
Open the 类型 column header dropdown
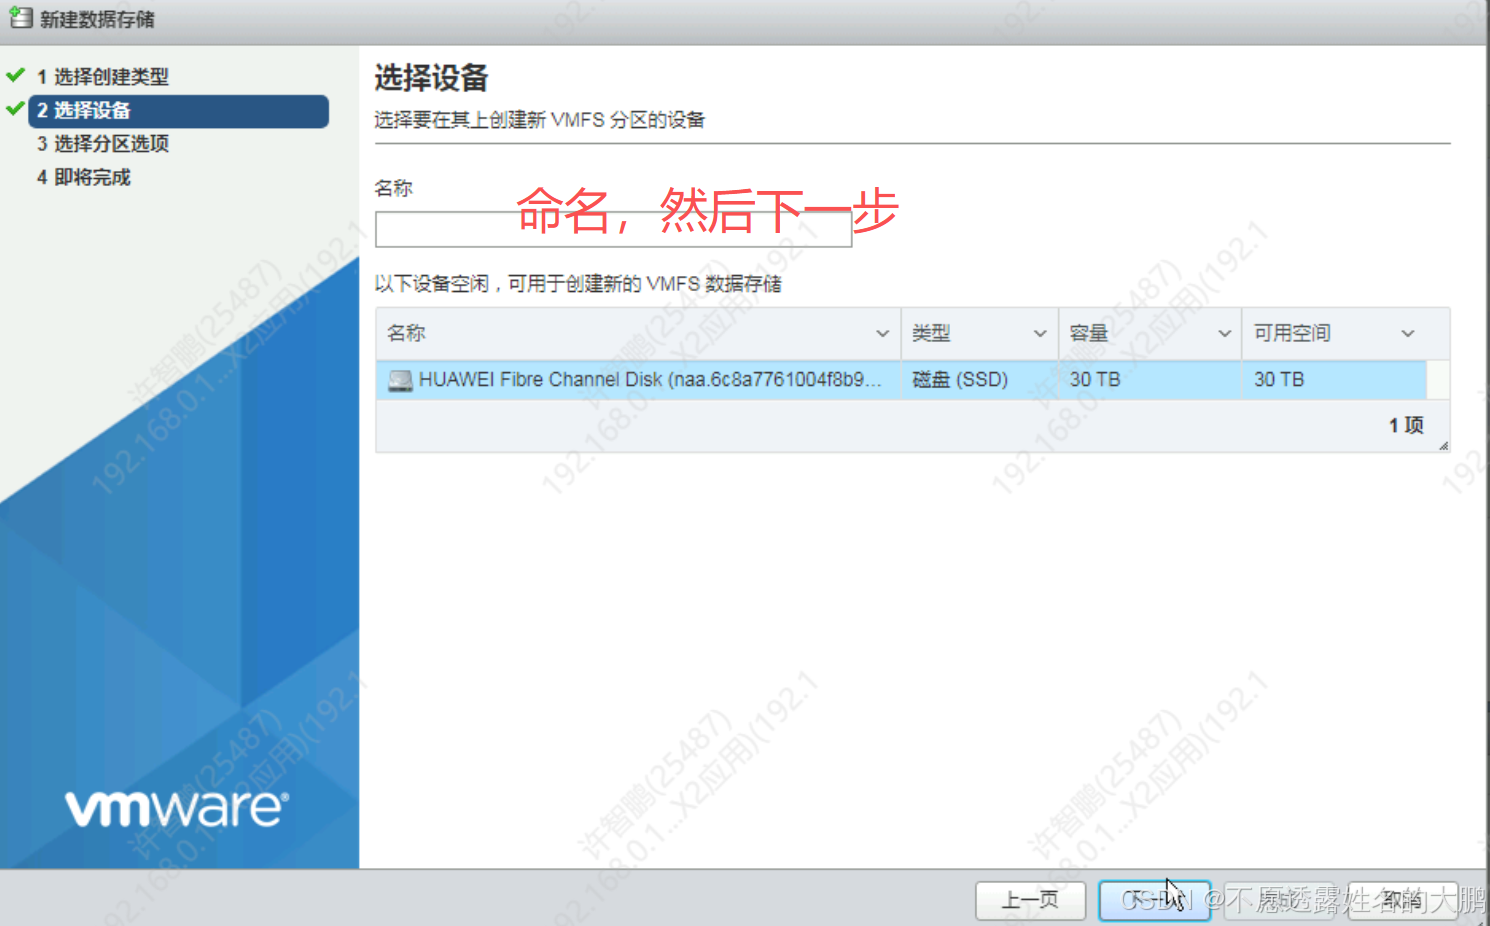1040,334
